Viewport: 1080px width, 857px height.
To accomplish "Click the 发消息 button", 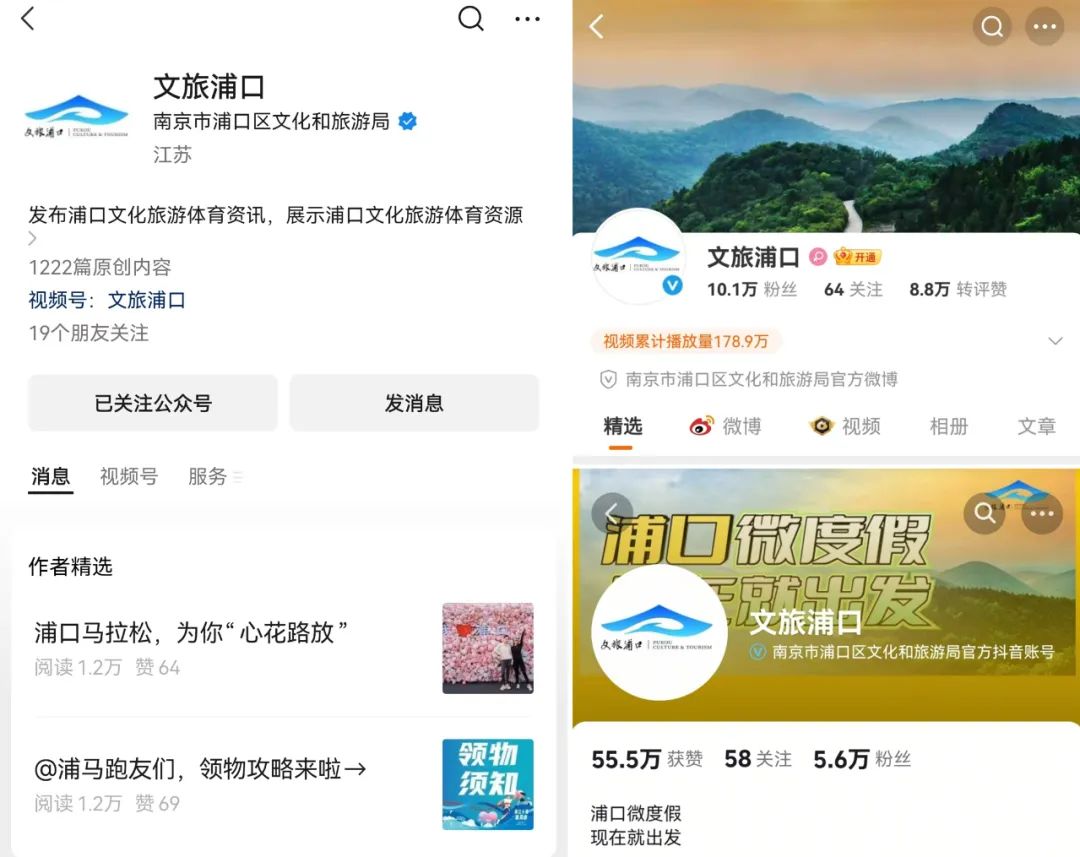I will click(414, 403).
